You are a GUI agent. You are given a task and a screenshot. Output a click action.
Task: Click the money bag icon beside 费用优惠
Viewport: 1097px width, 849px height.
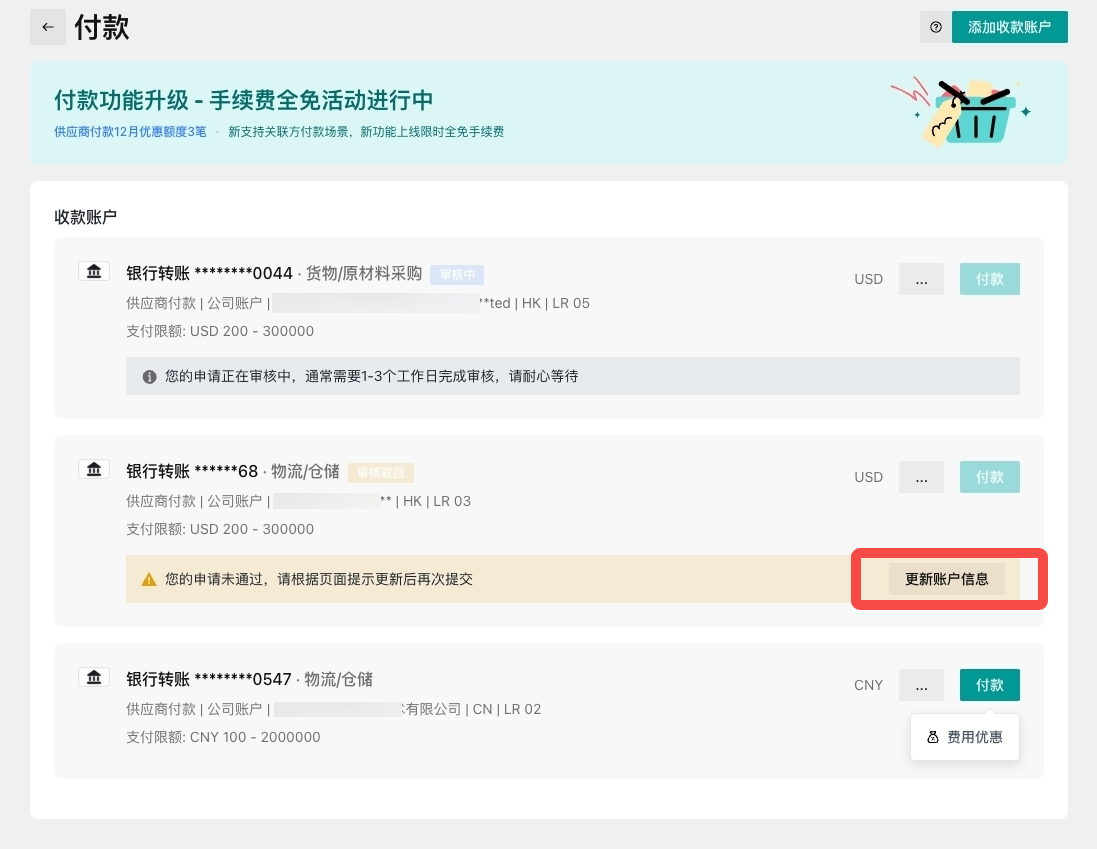(x=933, y=737)
